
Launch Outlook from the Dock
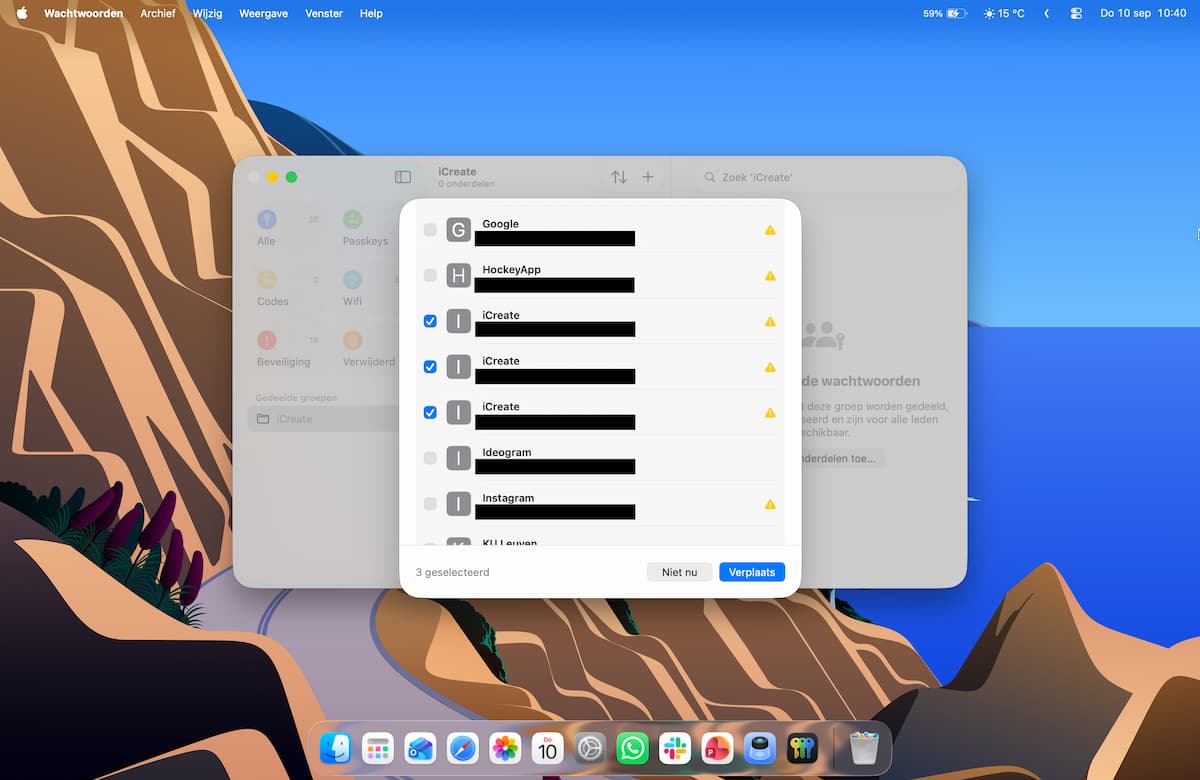pos(420,748)
